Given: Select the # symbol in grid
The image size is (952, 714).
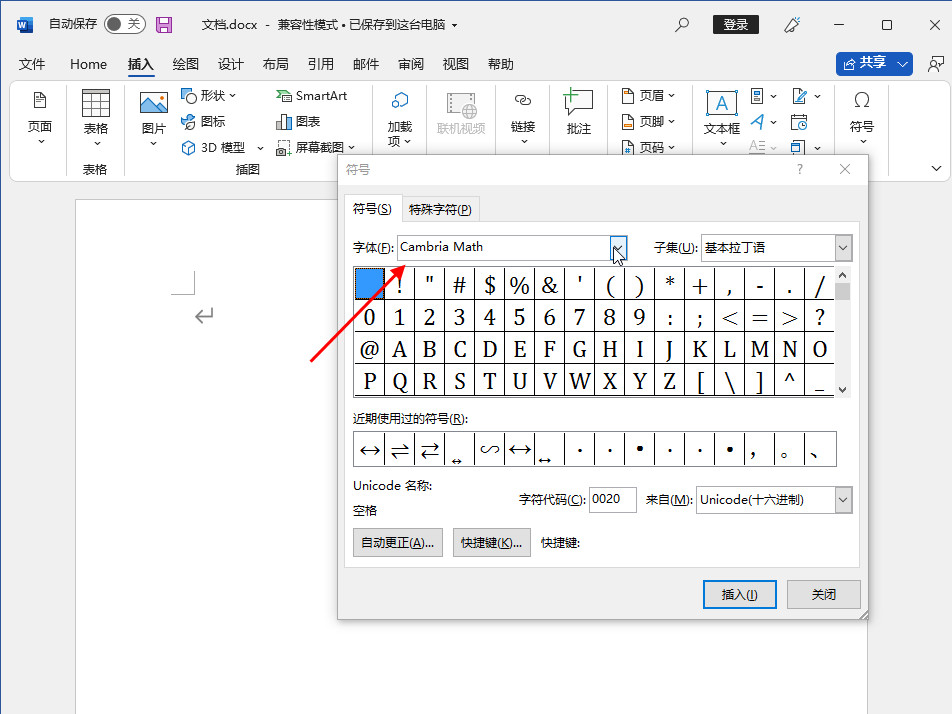Looking at the screenshot, I should 460,285.
